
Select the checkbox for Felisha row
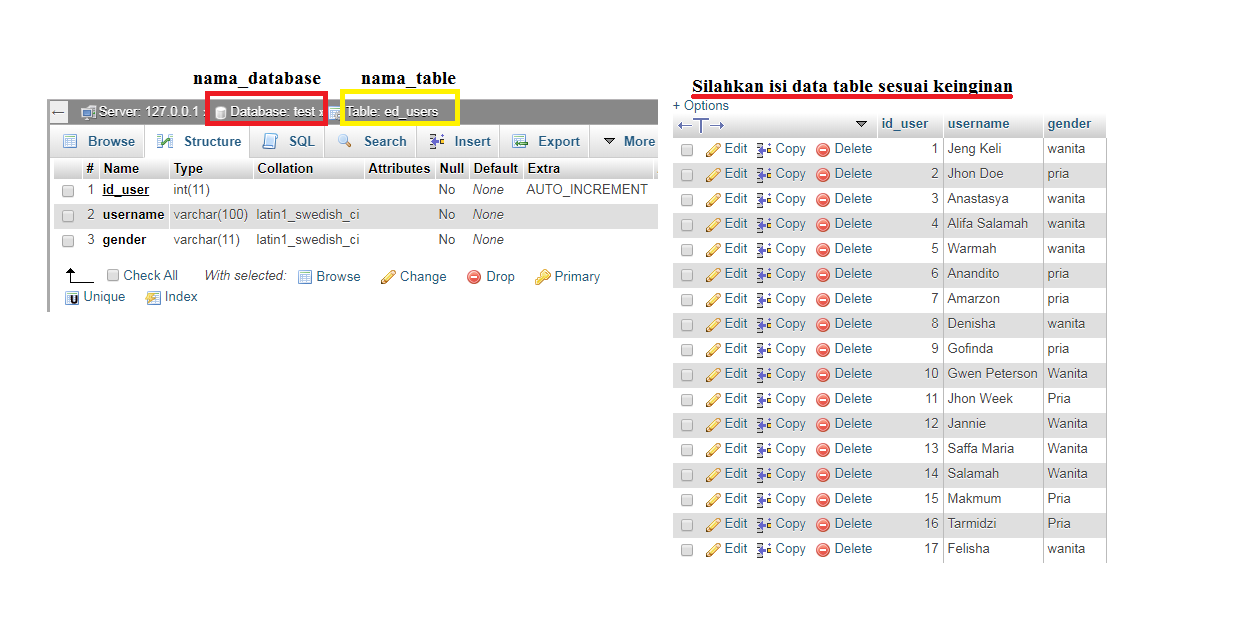tap(687, 550)
